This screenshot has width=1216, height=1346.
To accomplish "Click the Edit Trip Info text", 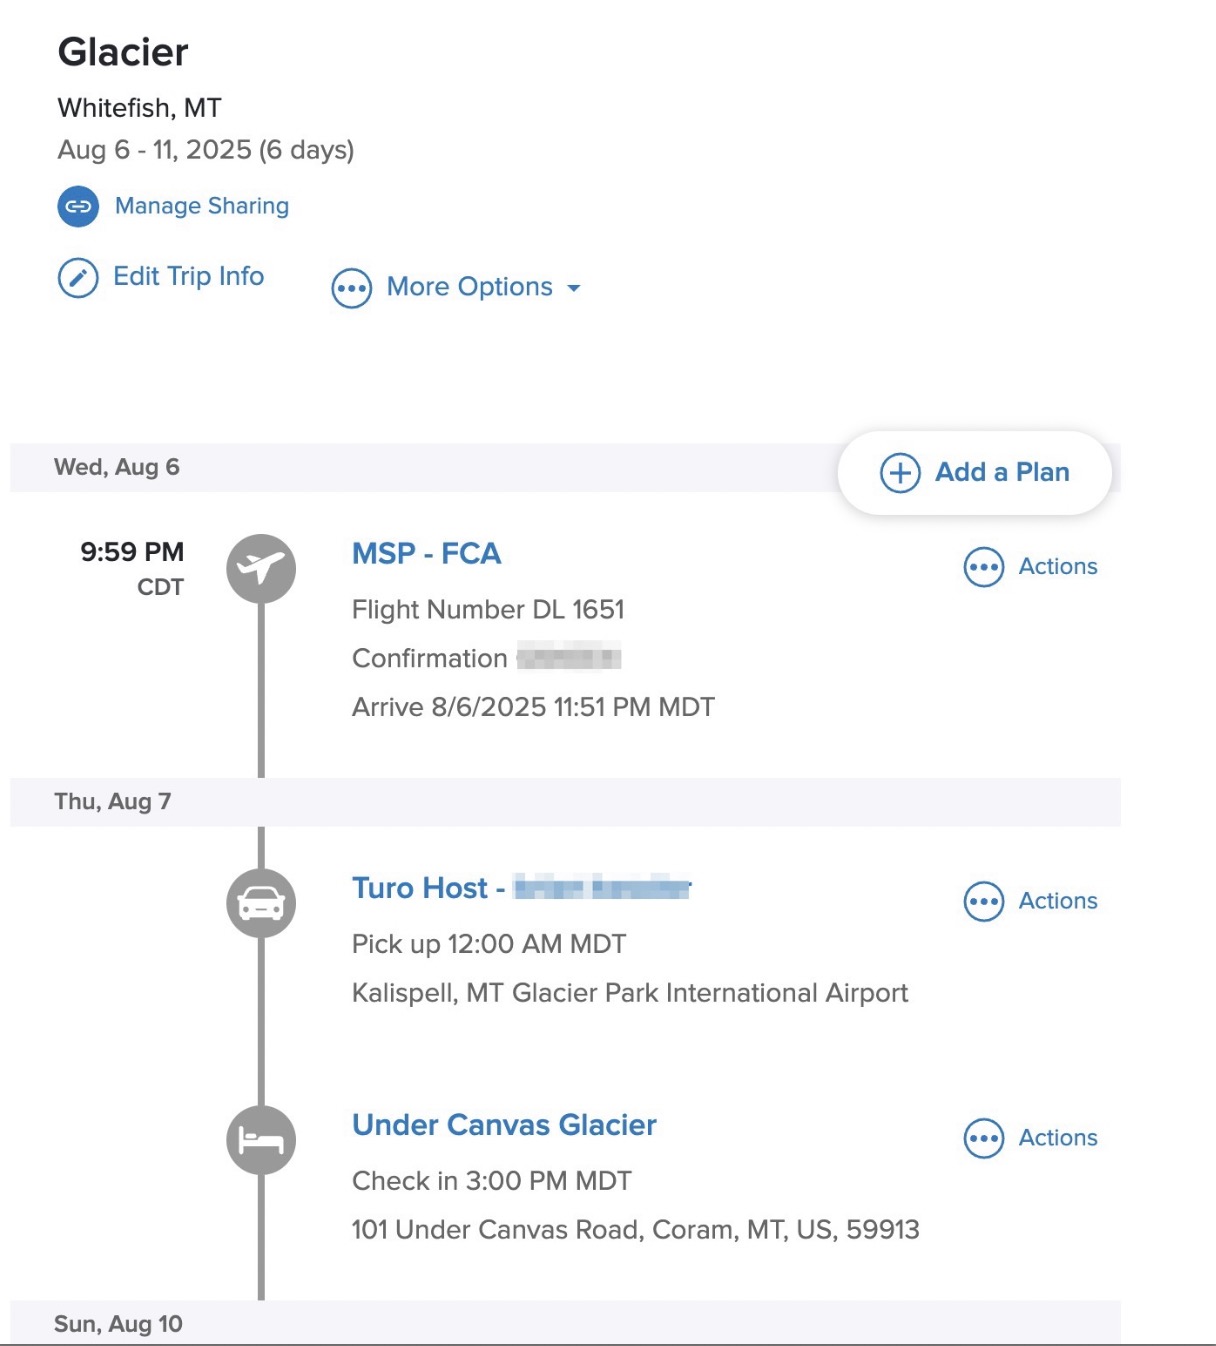I will (x=189, y=276).
